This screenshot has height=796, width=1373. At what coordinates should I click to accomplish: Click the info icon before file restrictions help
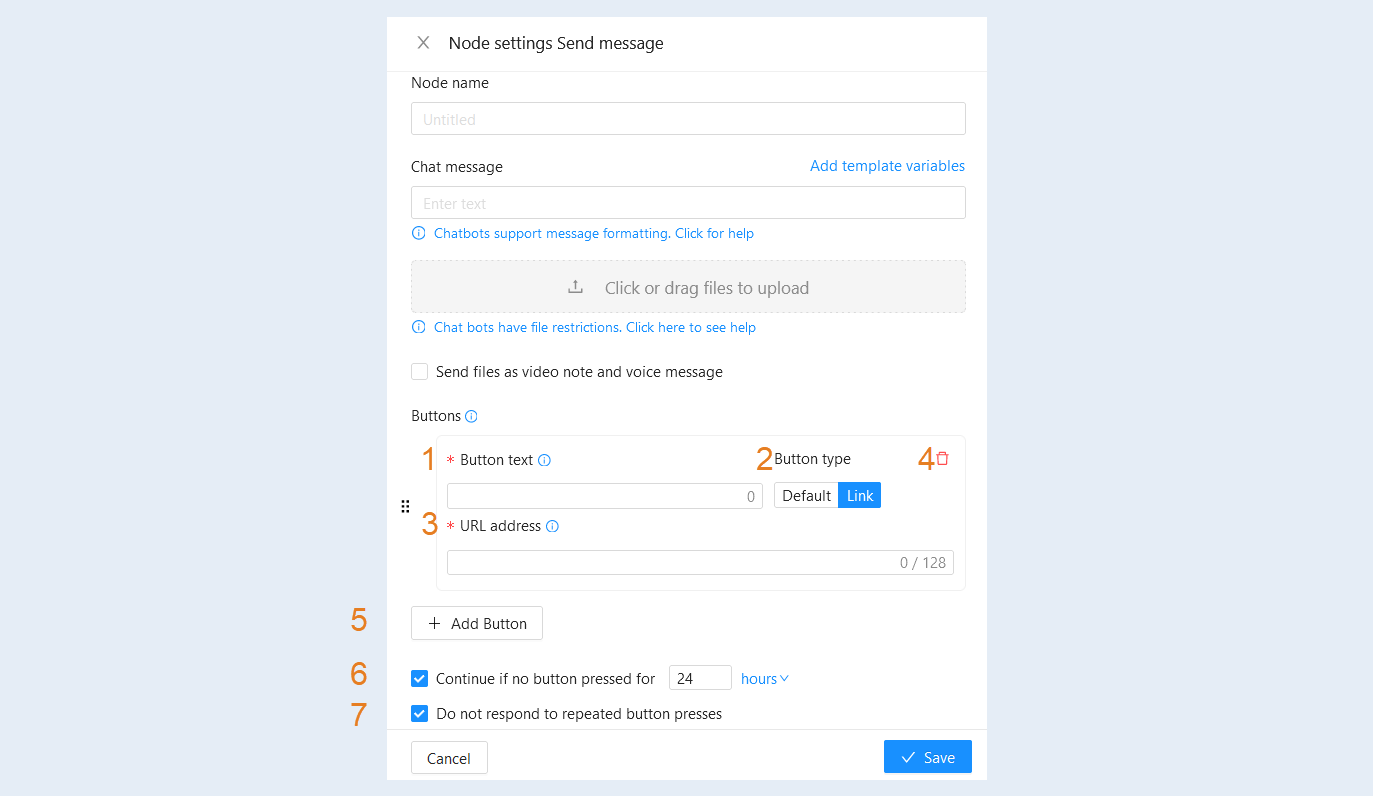pos(419,327)
